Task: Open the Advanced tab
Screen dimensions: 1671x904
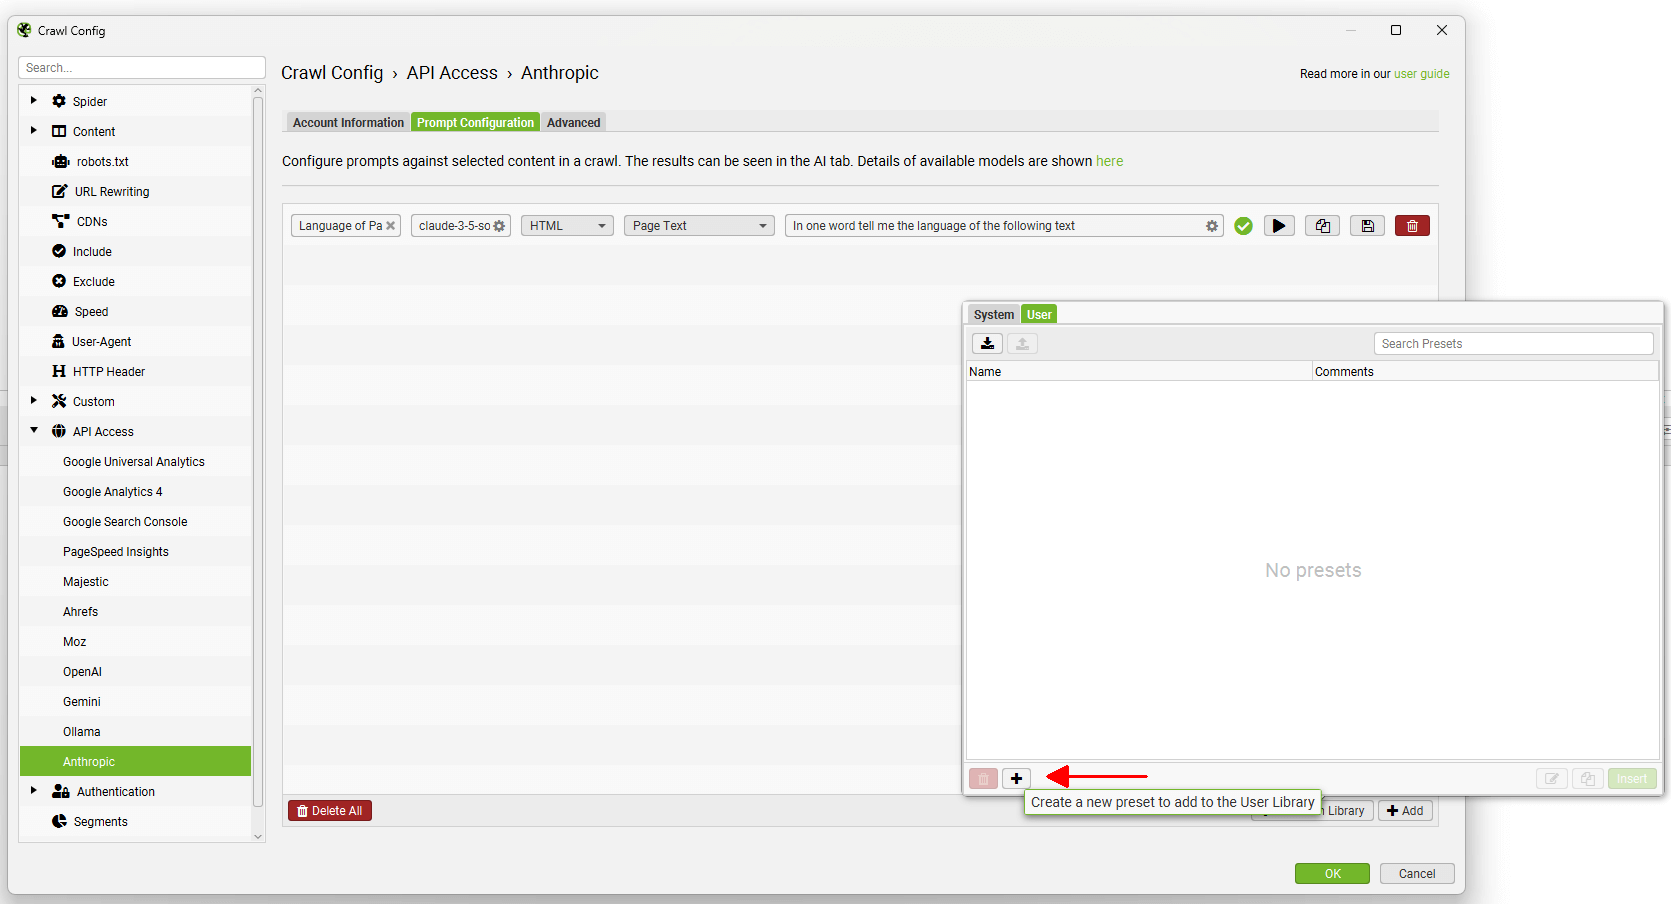Action: 573,123
